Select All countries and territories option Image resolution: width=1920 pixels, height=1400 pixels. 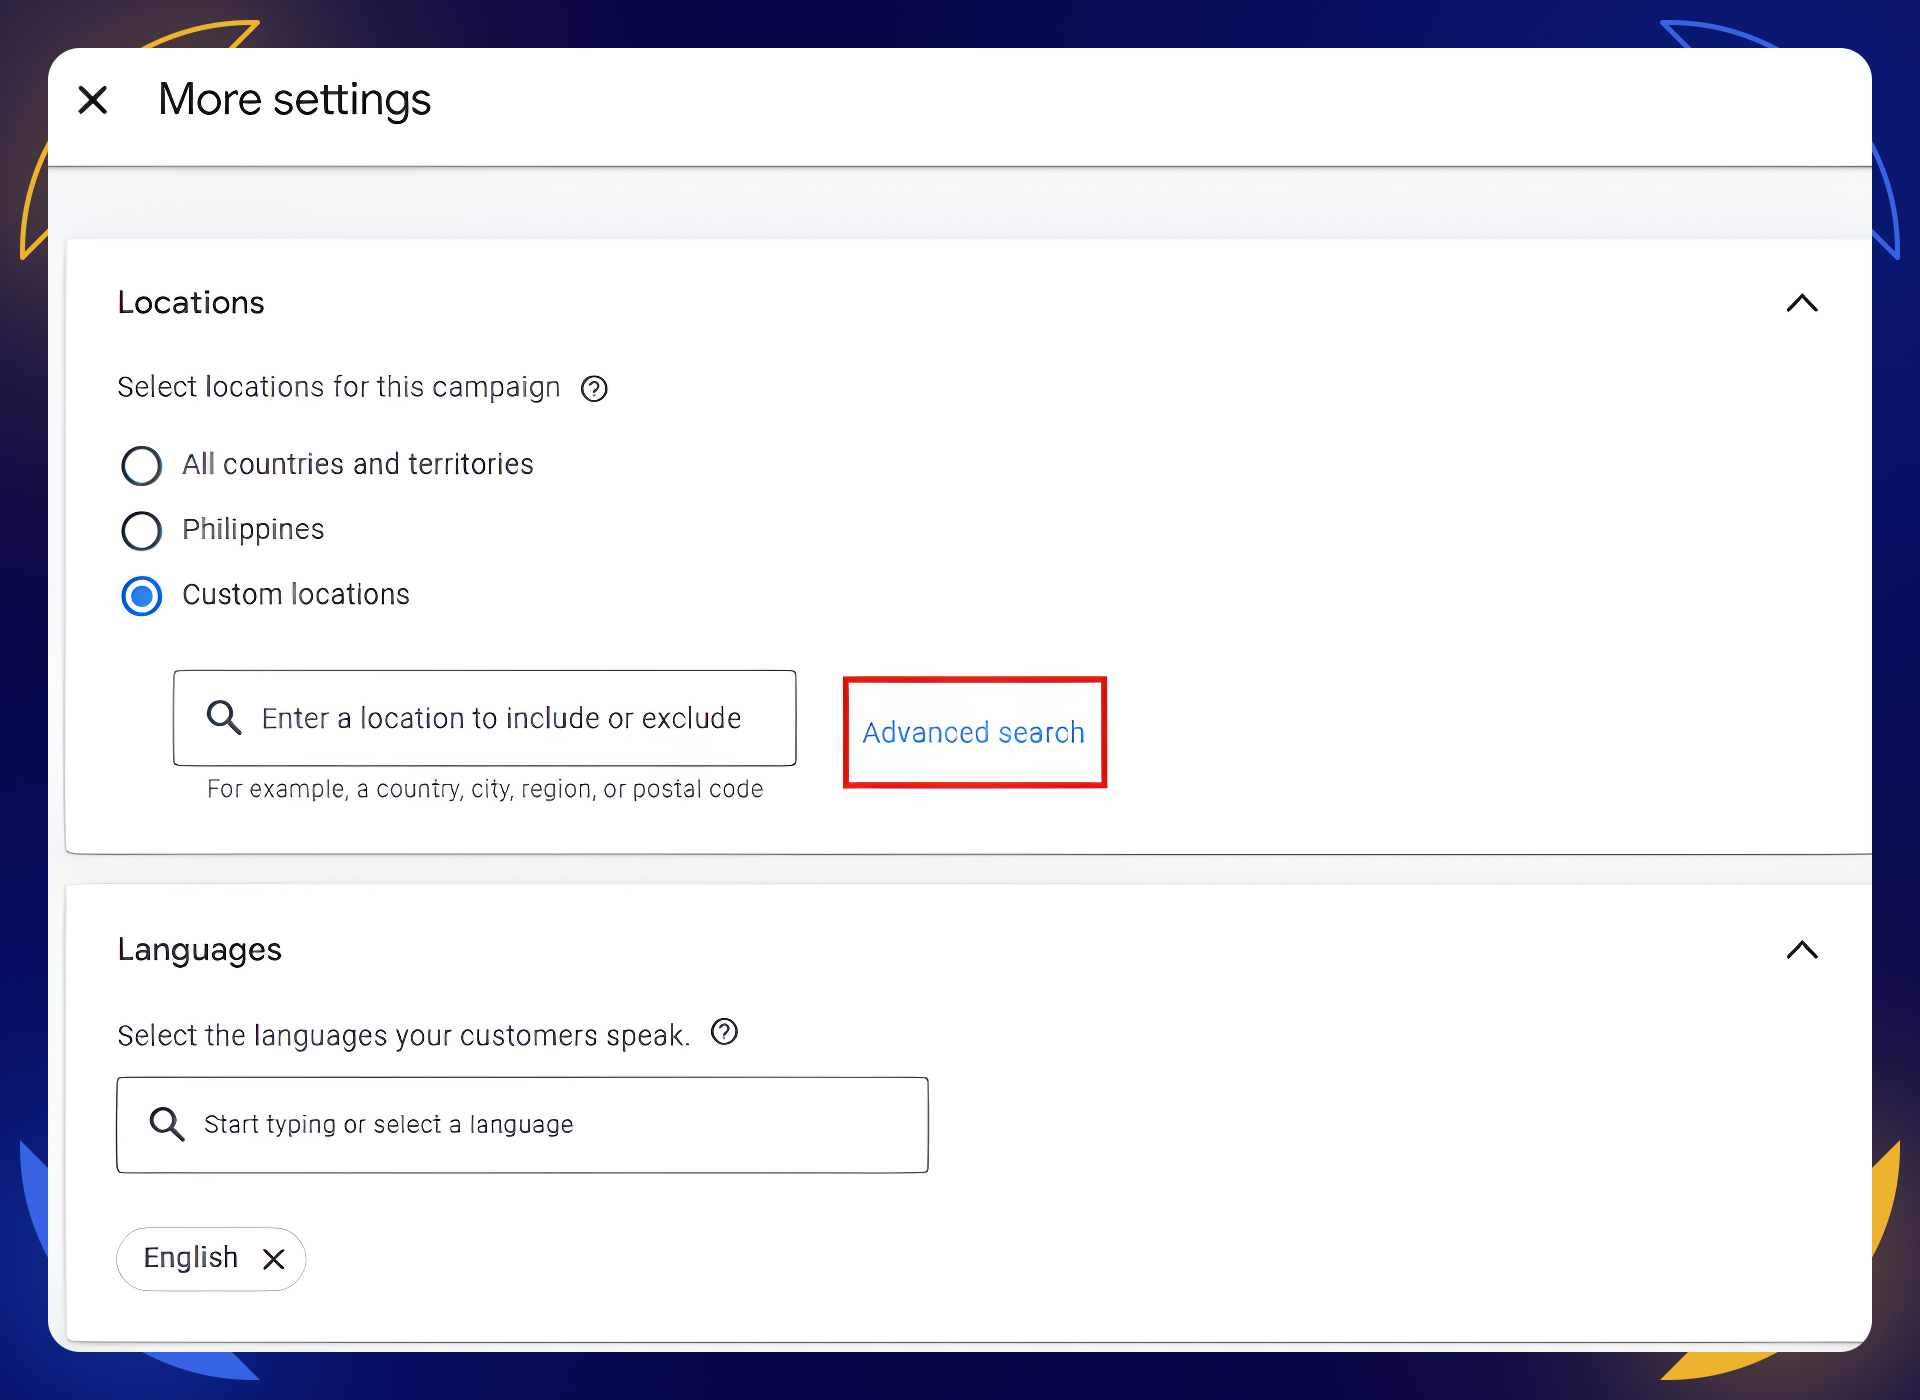click(142, 466)
